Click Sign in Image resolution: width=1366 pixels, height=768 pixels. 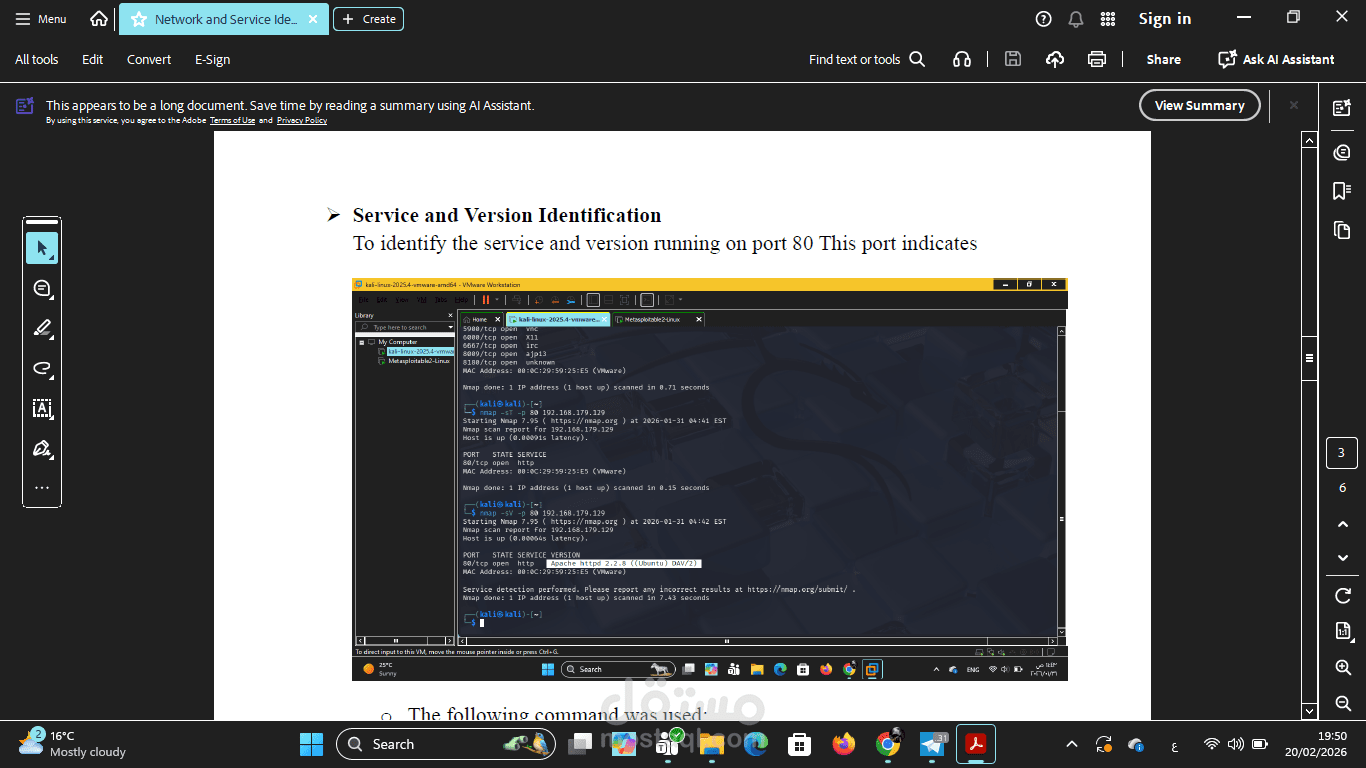[x=1165, y=19]
